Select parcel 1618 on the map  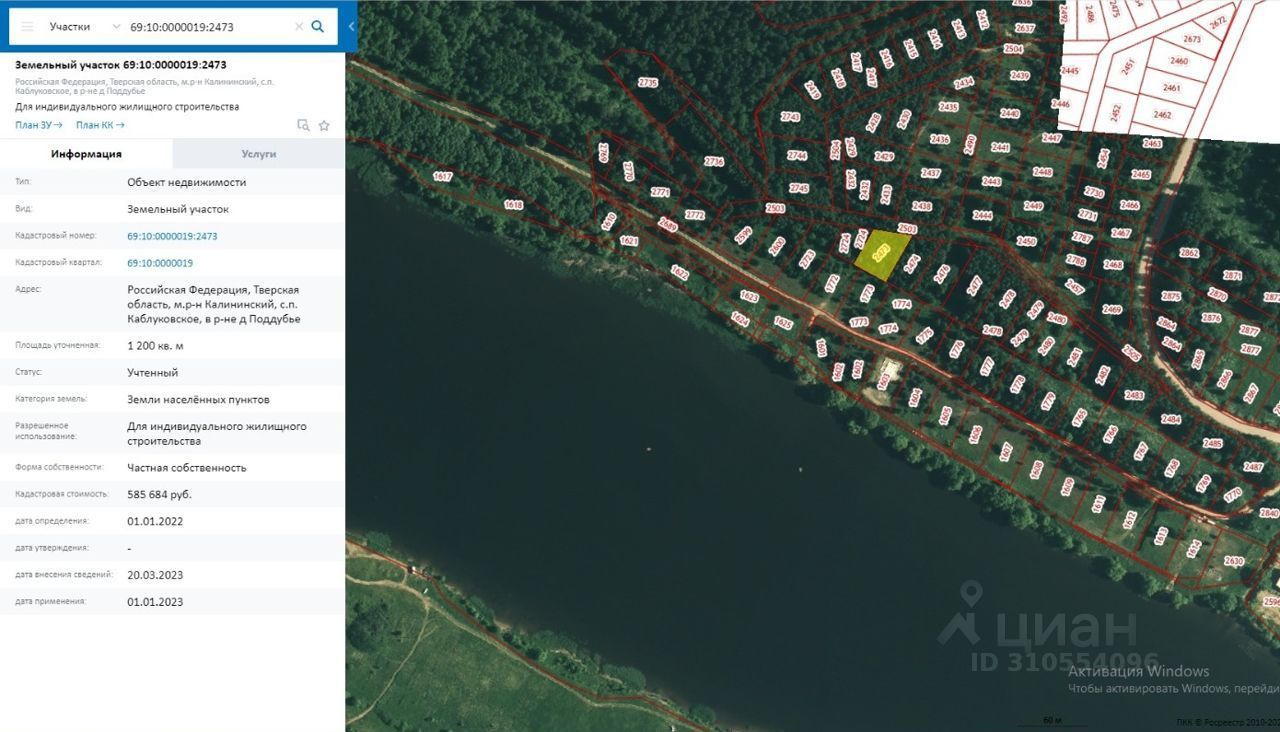click(513, 204)
